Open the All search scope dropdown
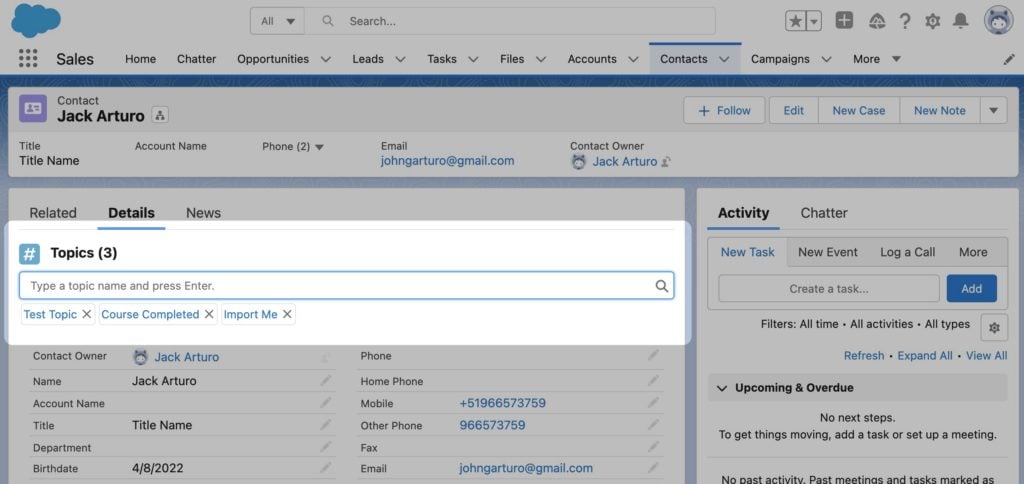 (x=278, y=21)
